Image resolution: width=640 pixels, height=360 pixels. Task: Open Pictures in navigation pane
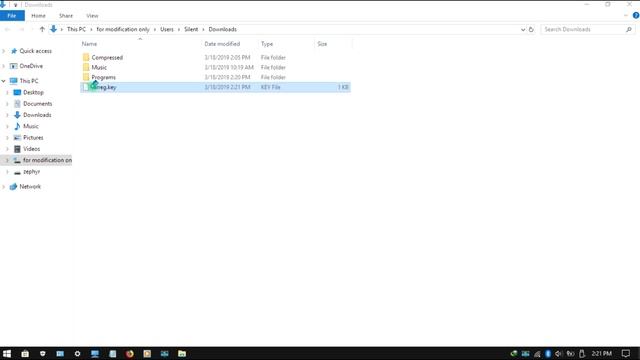point(33,138)
